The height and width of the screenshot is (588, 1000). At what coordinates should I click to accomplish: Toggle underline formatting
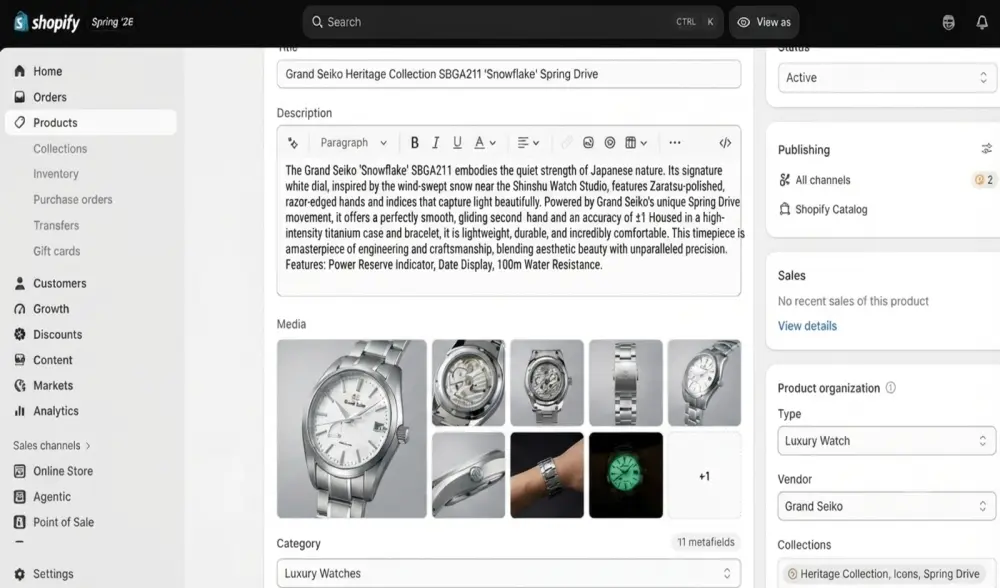(457, 143)
